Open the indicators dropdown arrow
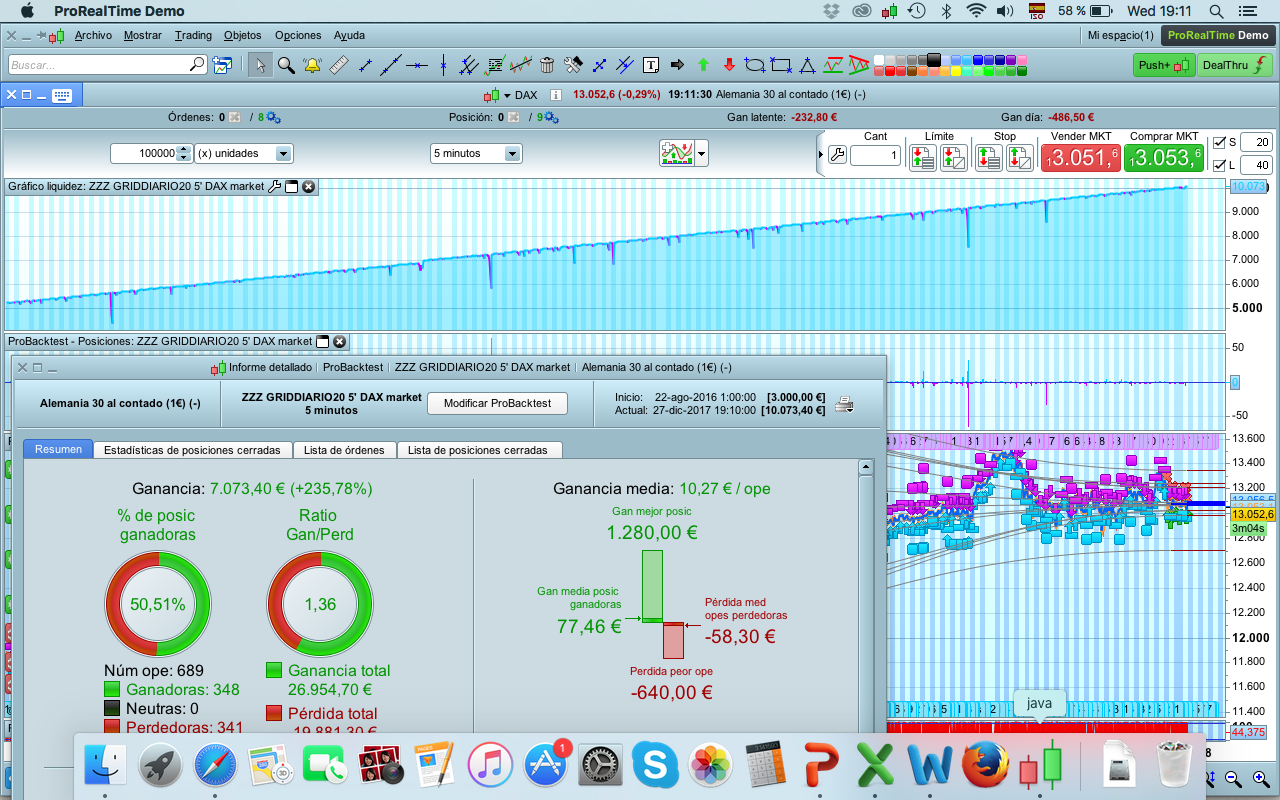Viewport: 1280px width, 800px height. (x=702, y=154)
